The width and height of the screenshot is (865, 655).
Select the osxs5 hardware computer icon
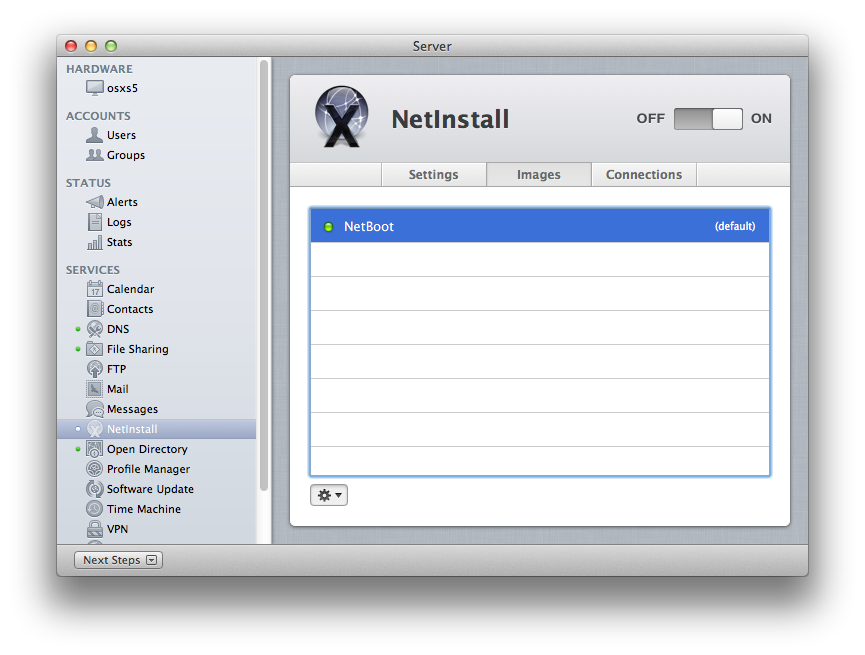coord(94,88)
